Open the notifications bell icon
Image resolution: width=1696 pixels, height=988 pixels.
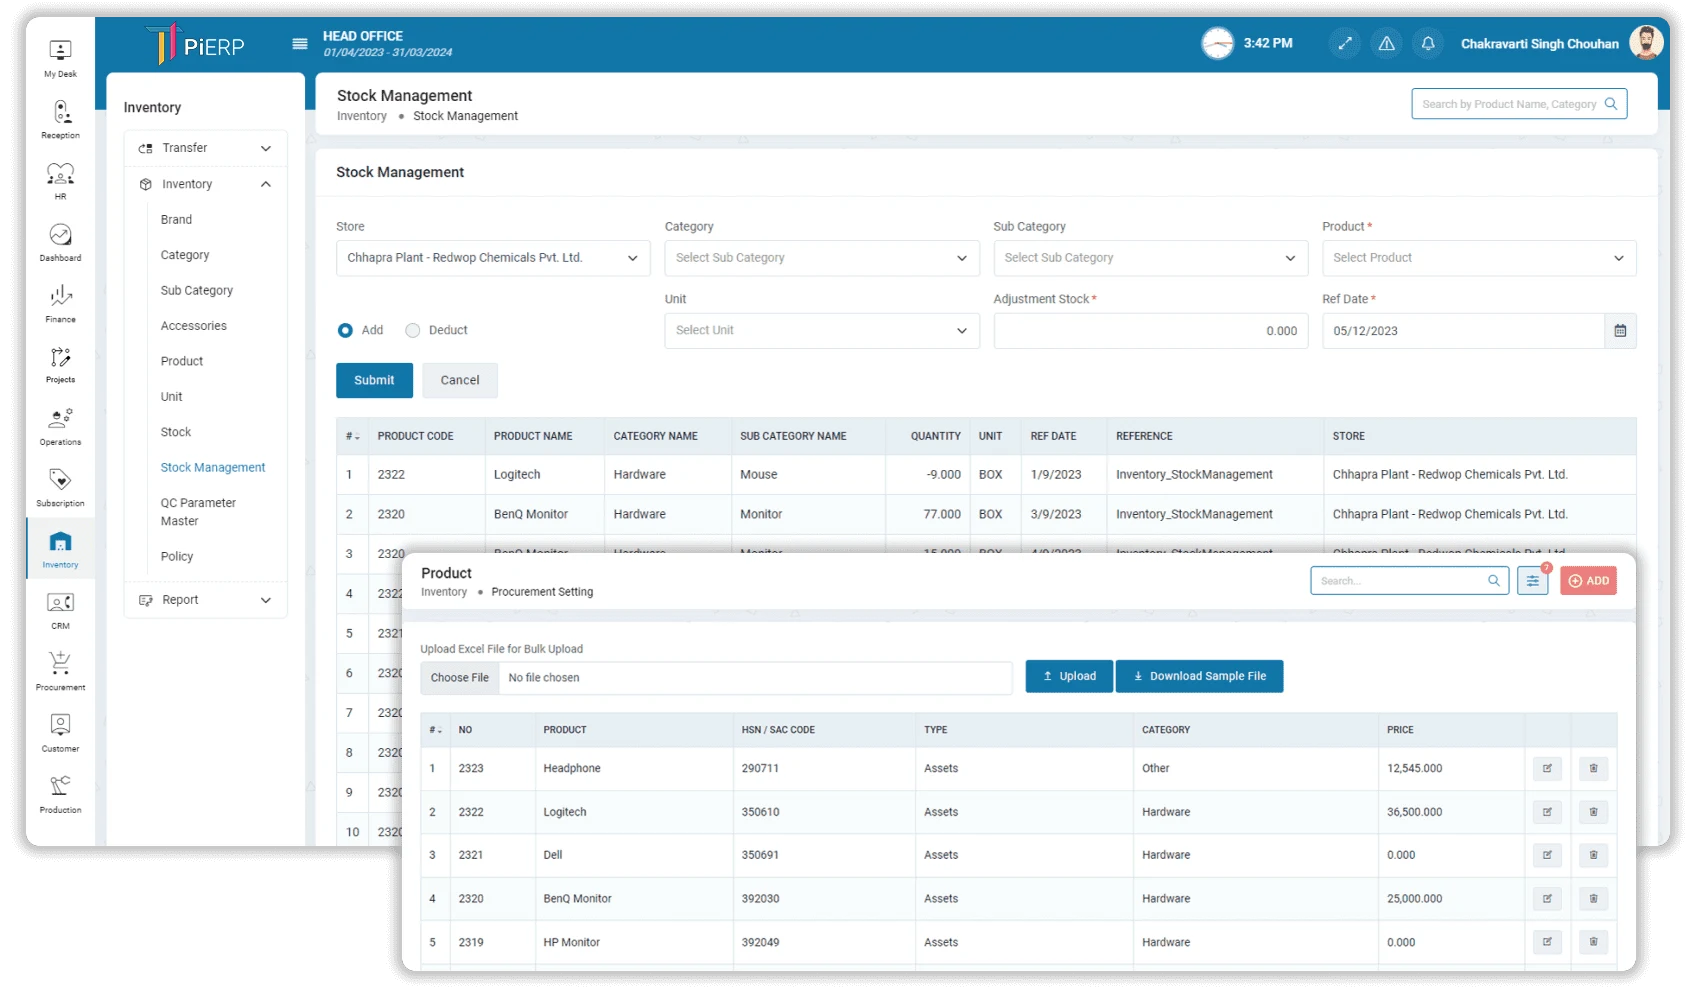[x=1428, y=43]
